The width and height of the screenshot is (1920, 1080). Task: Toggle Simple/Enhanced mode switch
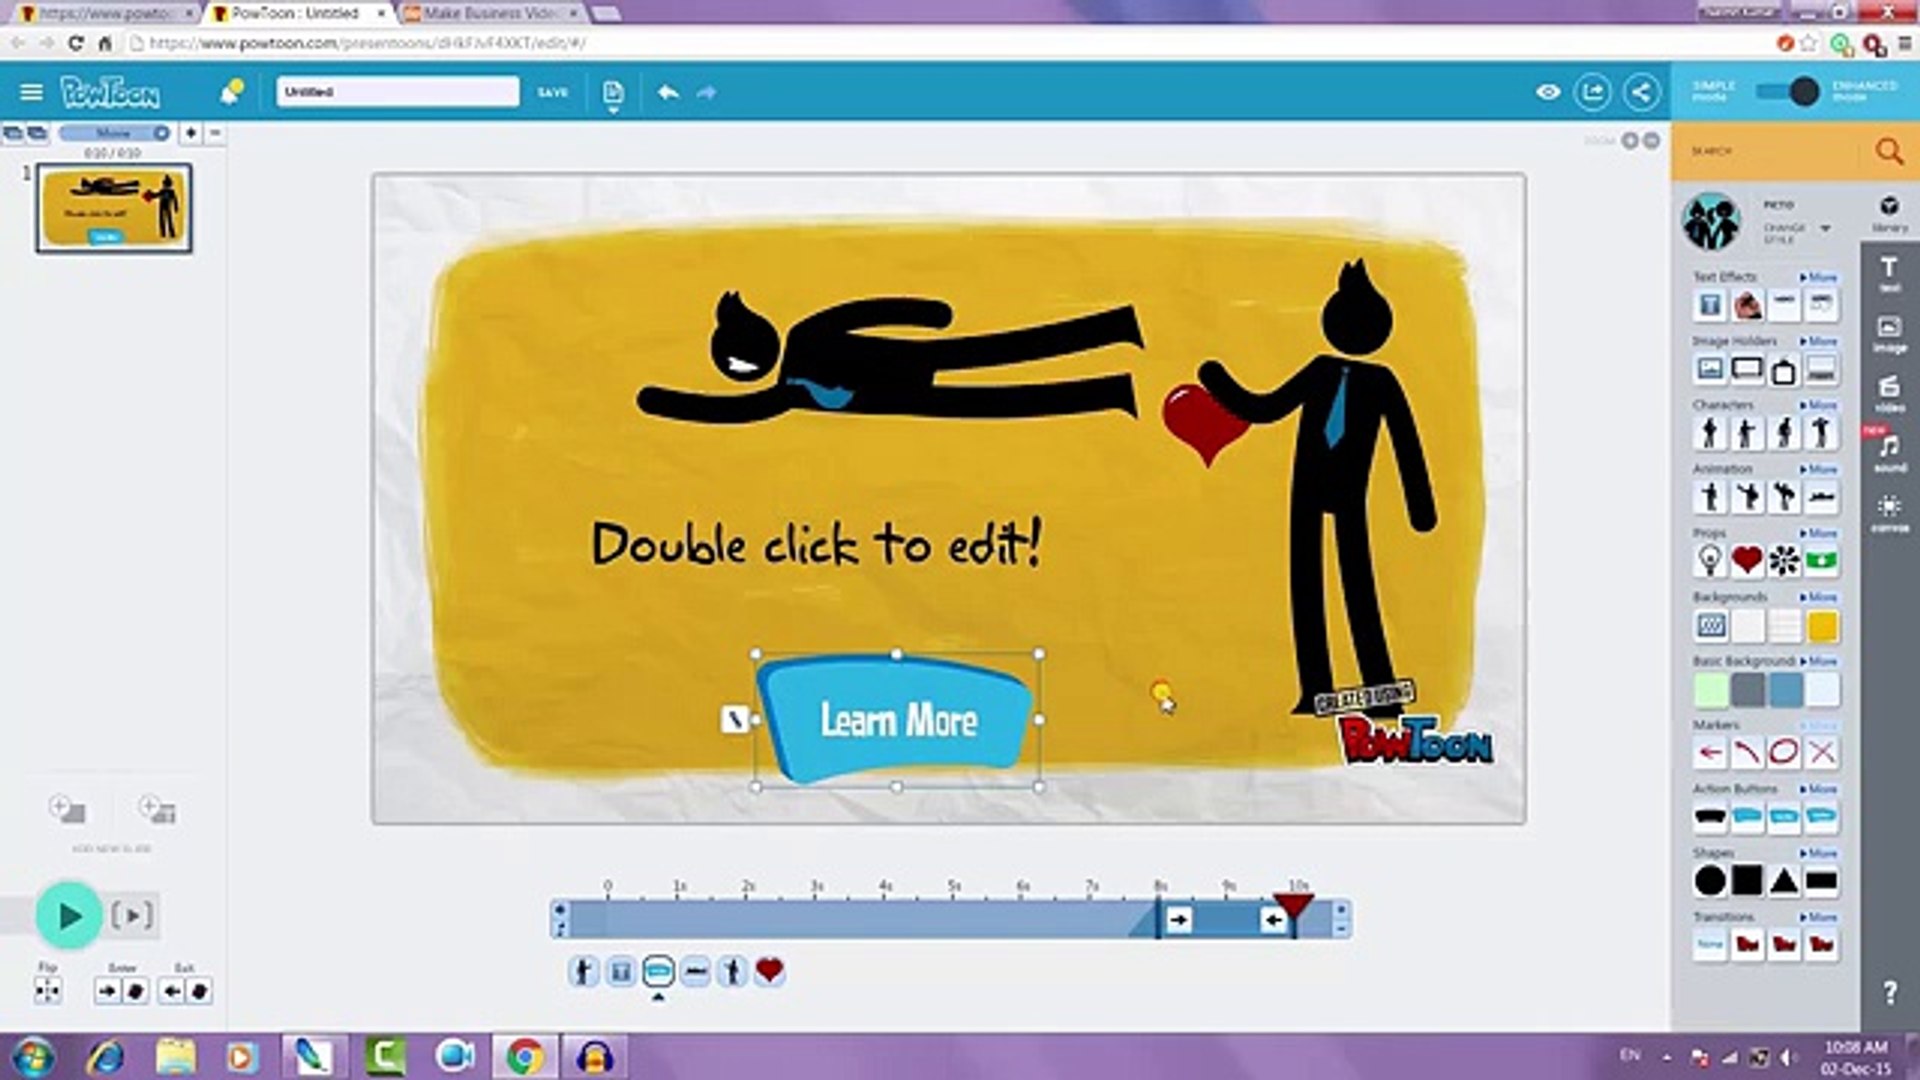pyautogui.click(x=1788, y=92)
